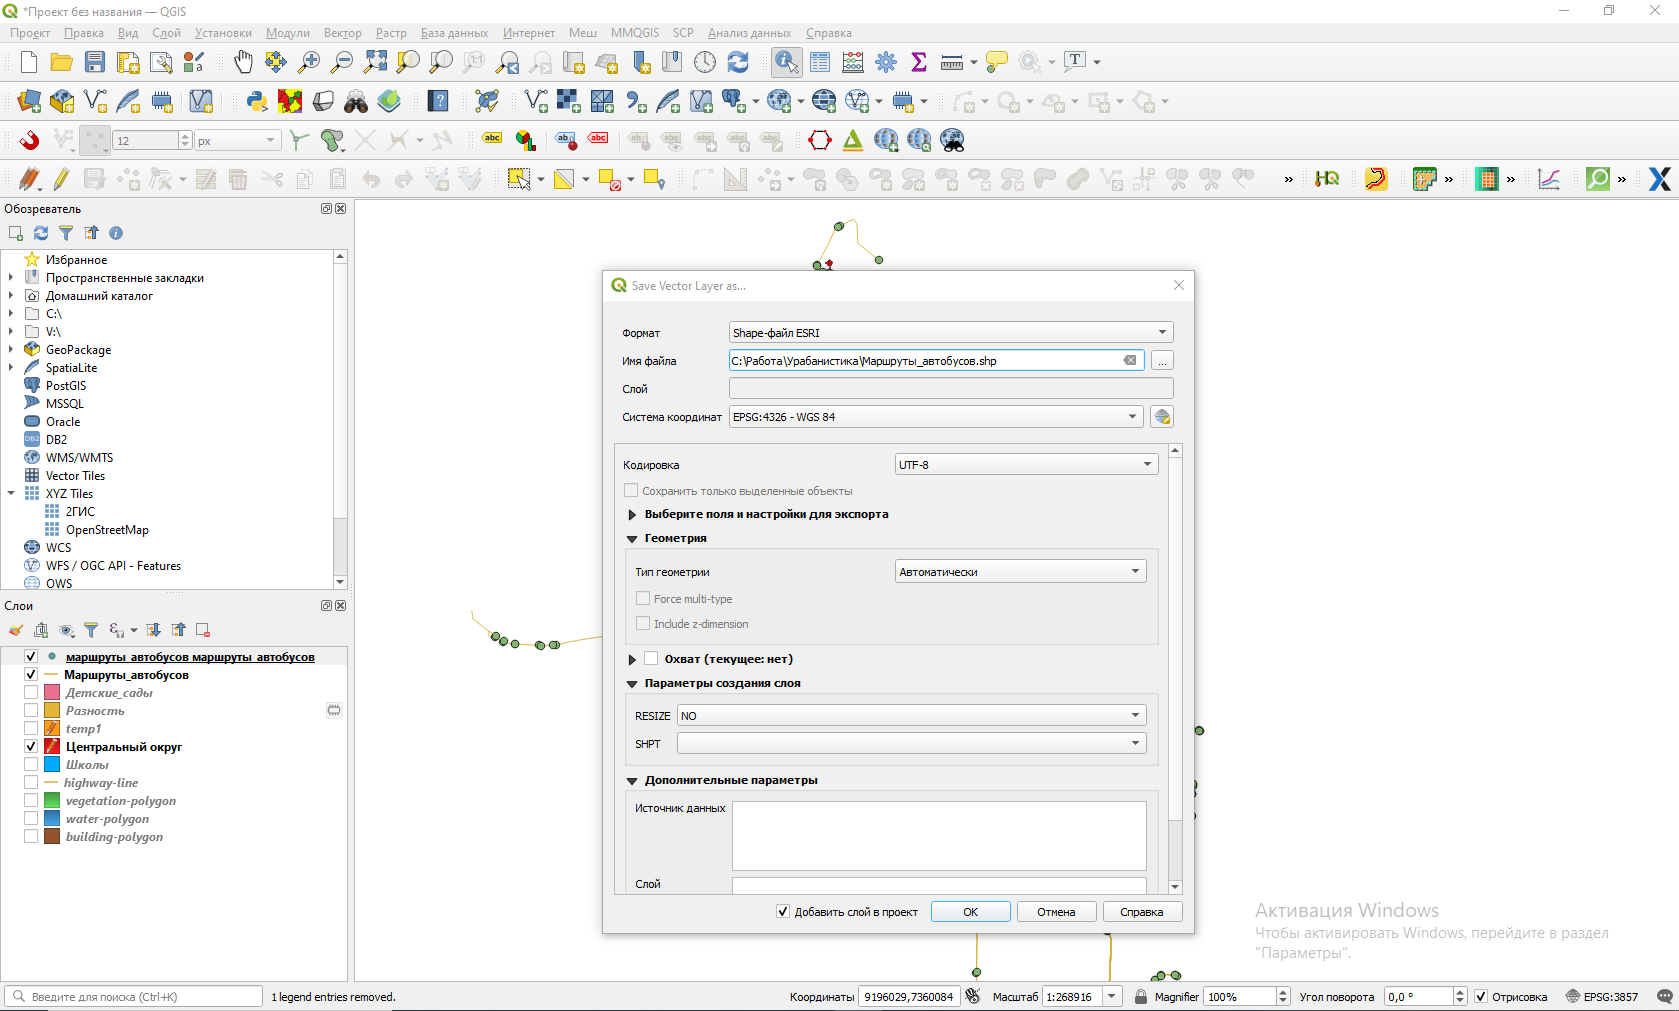Click the water-polygon layer color swatch
This screenshot has width=1679, height=1011.
52,819
